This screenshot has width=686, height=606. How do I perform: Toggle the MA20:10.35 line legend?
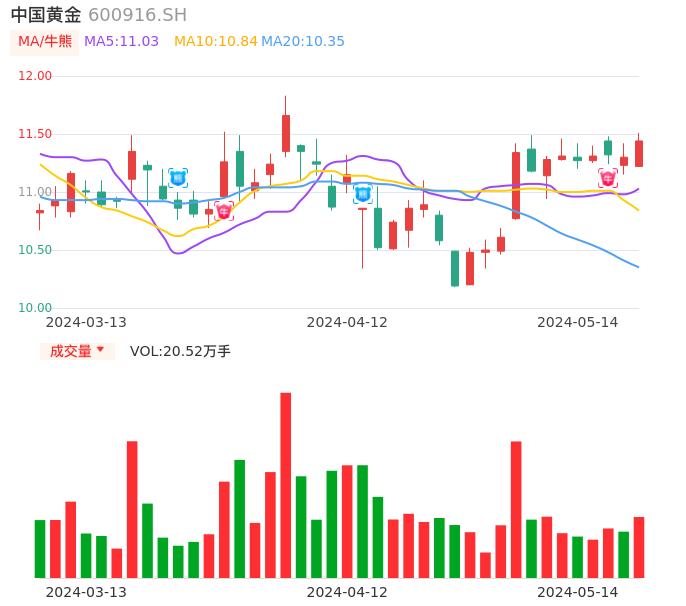point(303,41)
